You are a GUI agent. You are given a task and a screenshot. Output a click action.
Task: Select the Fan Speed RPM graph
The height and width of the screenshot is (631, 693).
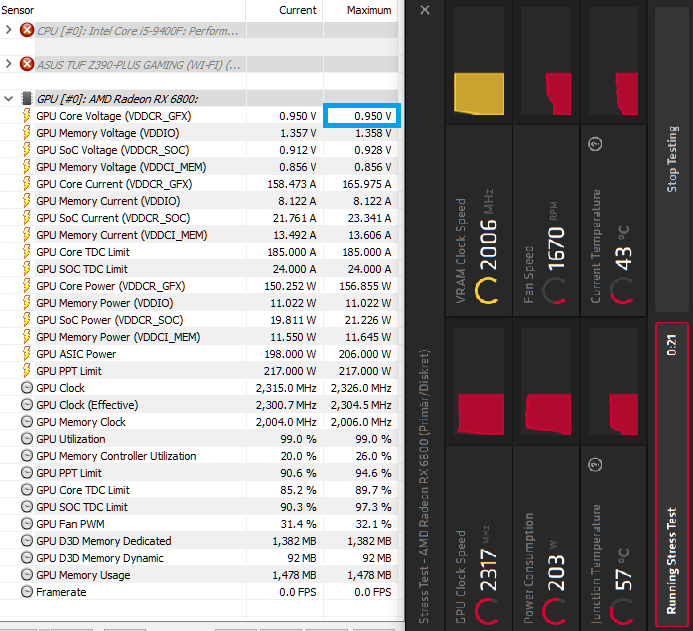point(546,62)
